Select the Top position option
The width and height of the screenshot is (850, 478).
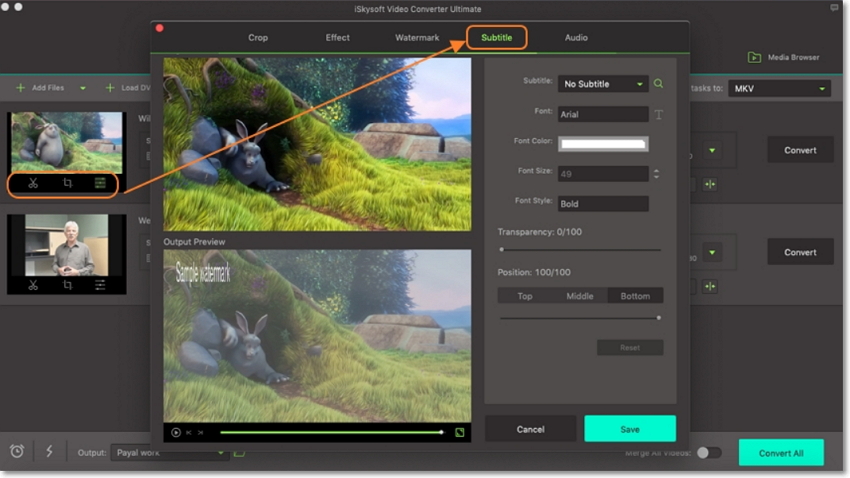(524, 296)
